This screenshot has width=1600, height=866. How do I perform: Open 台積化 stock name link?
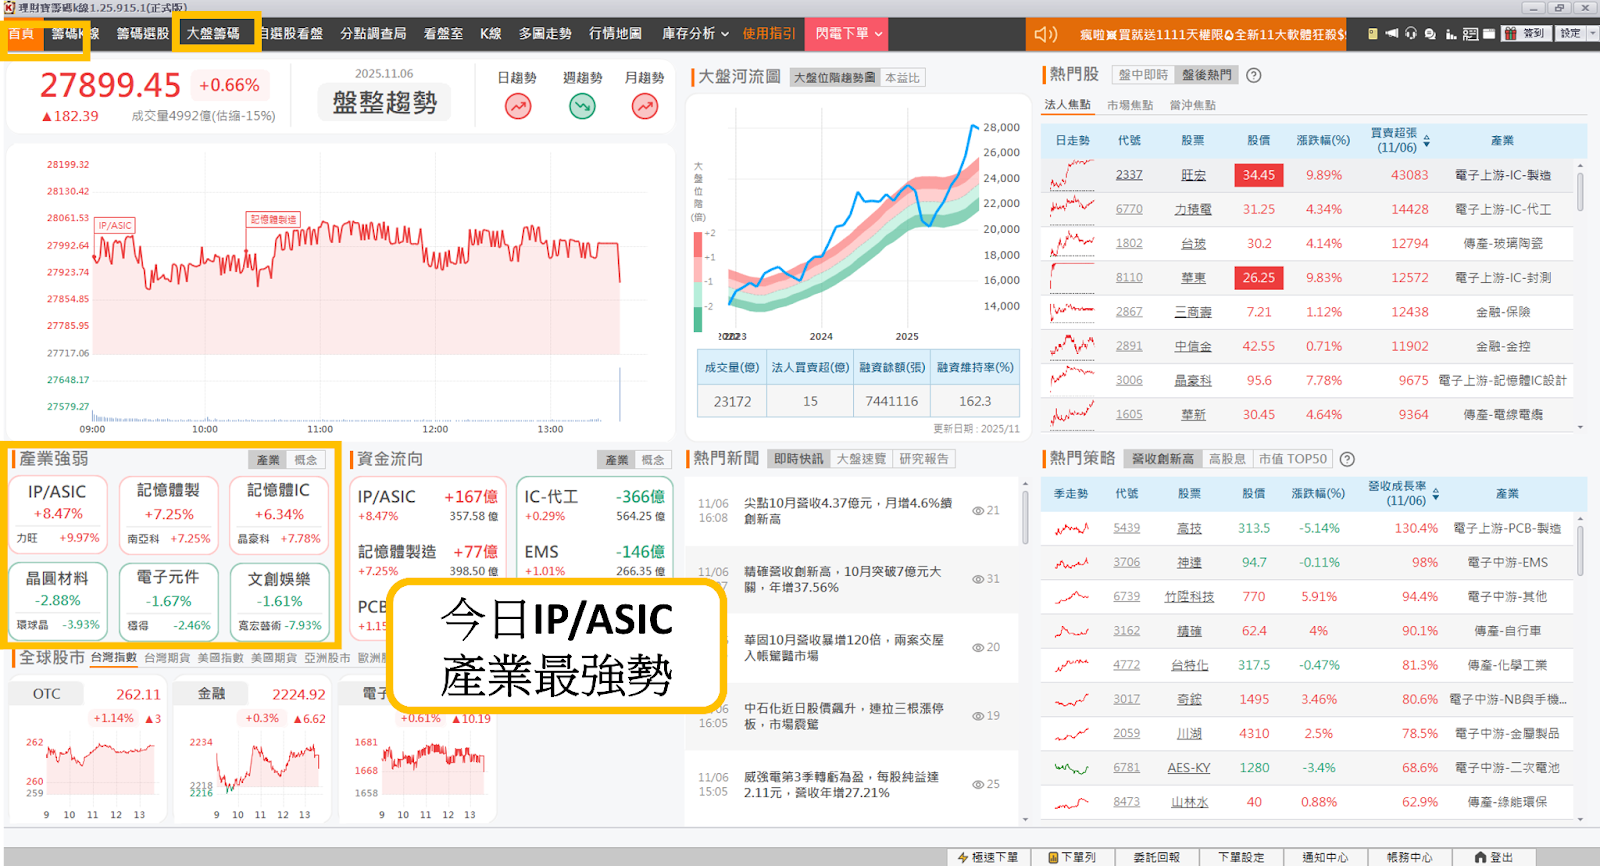[x=1189, y=665]
